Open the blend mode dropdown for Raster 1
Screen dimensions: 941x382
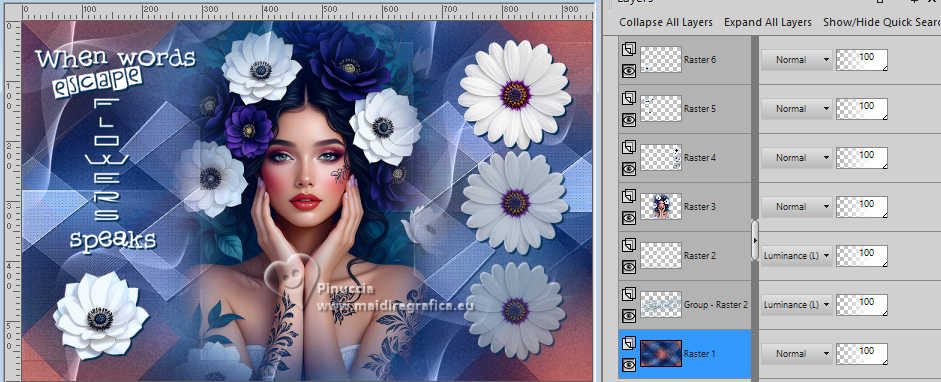[796, 354]
